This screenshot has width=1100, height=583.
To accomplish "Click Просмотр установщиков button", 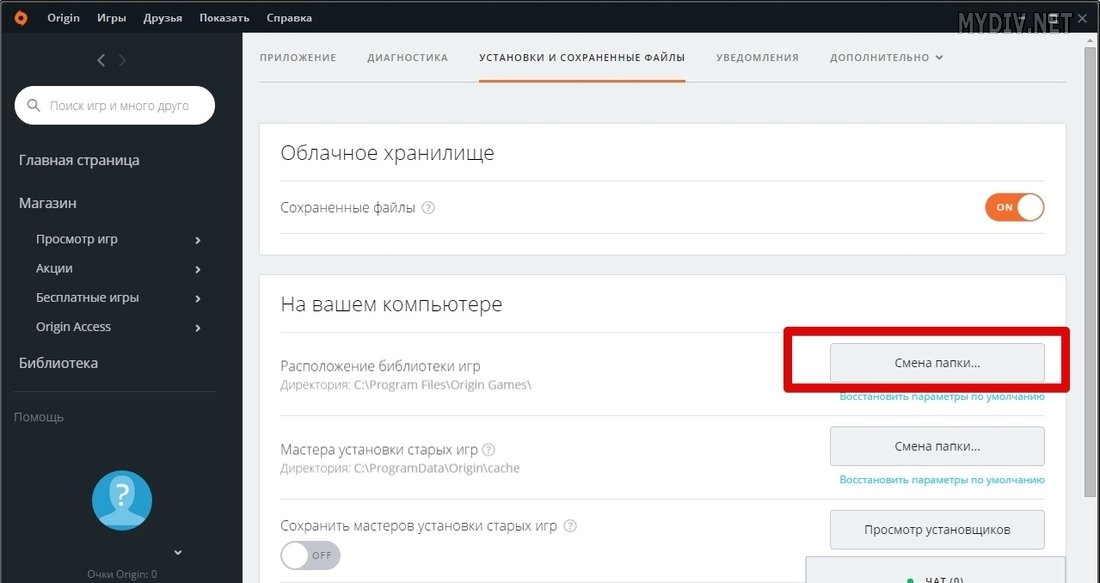I will tap(937, 530).
